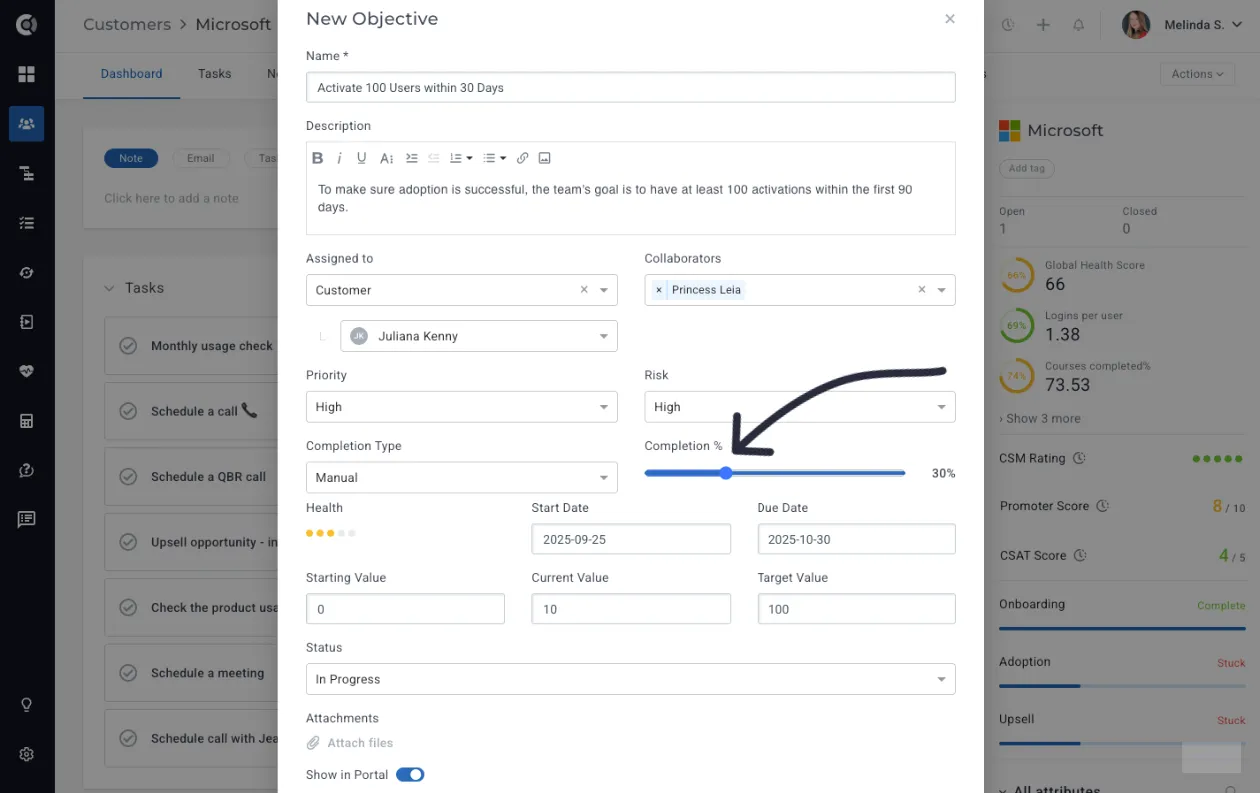
Task: Toggle the Show in Portal switch
Action: (410, 775)
